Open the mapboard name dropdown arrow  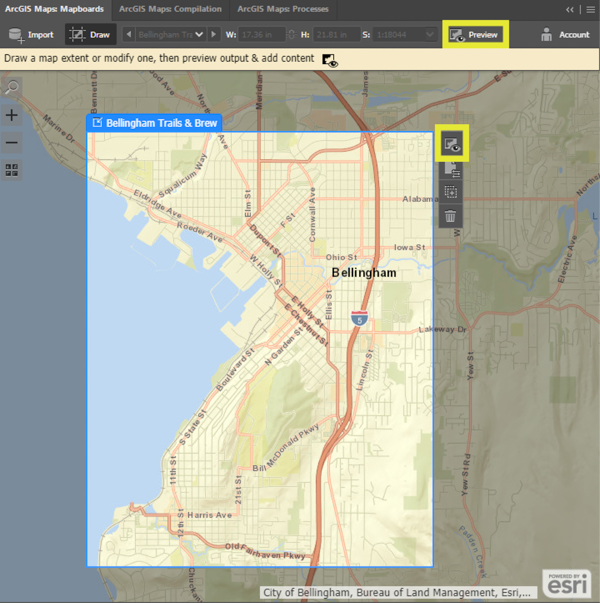click(199, 35)
